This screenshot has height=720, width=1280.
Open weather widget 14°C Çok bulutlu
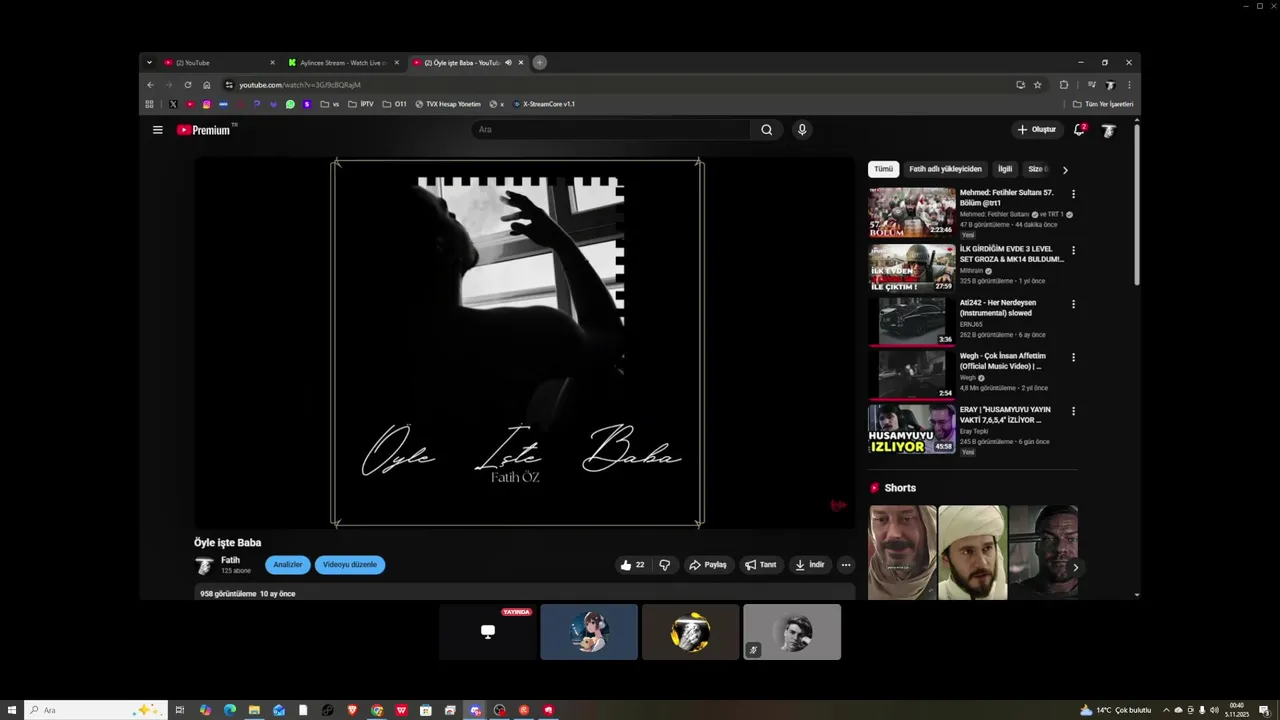tap(1116, 710)
